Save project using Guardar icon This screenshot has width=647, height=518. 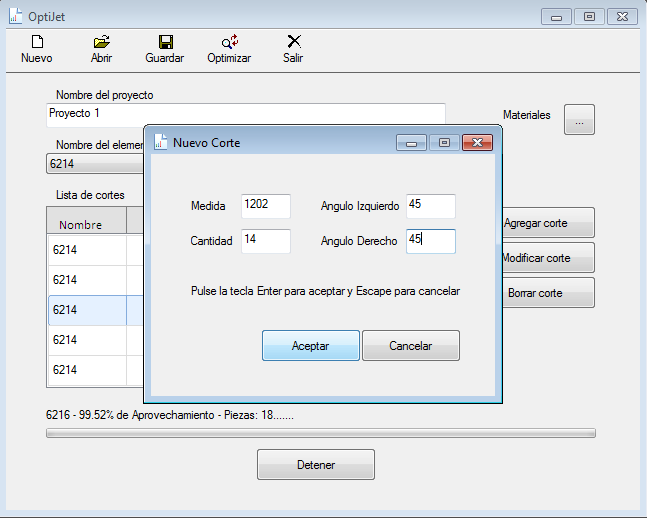pos(165,42)
